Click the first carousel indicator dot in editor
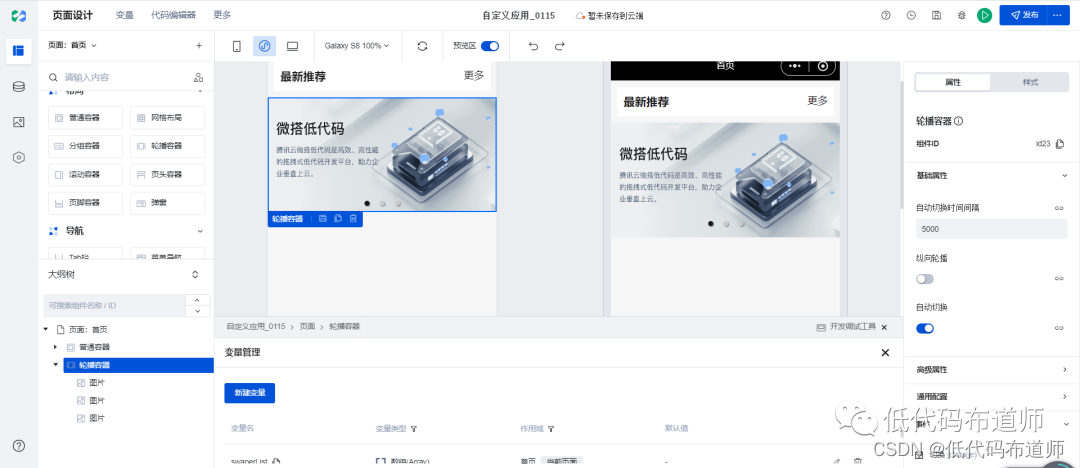Viewport: 1080px width, 468px height. (366, 203)
